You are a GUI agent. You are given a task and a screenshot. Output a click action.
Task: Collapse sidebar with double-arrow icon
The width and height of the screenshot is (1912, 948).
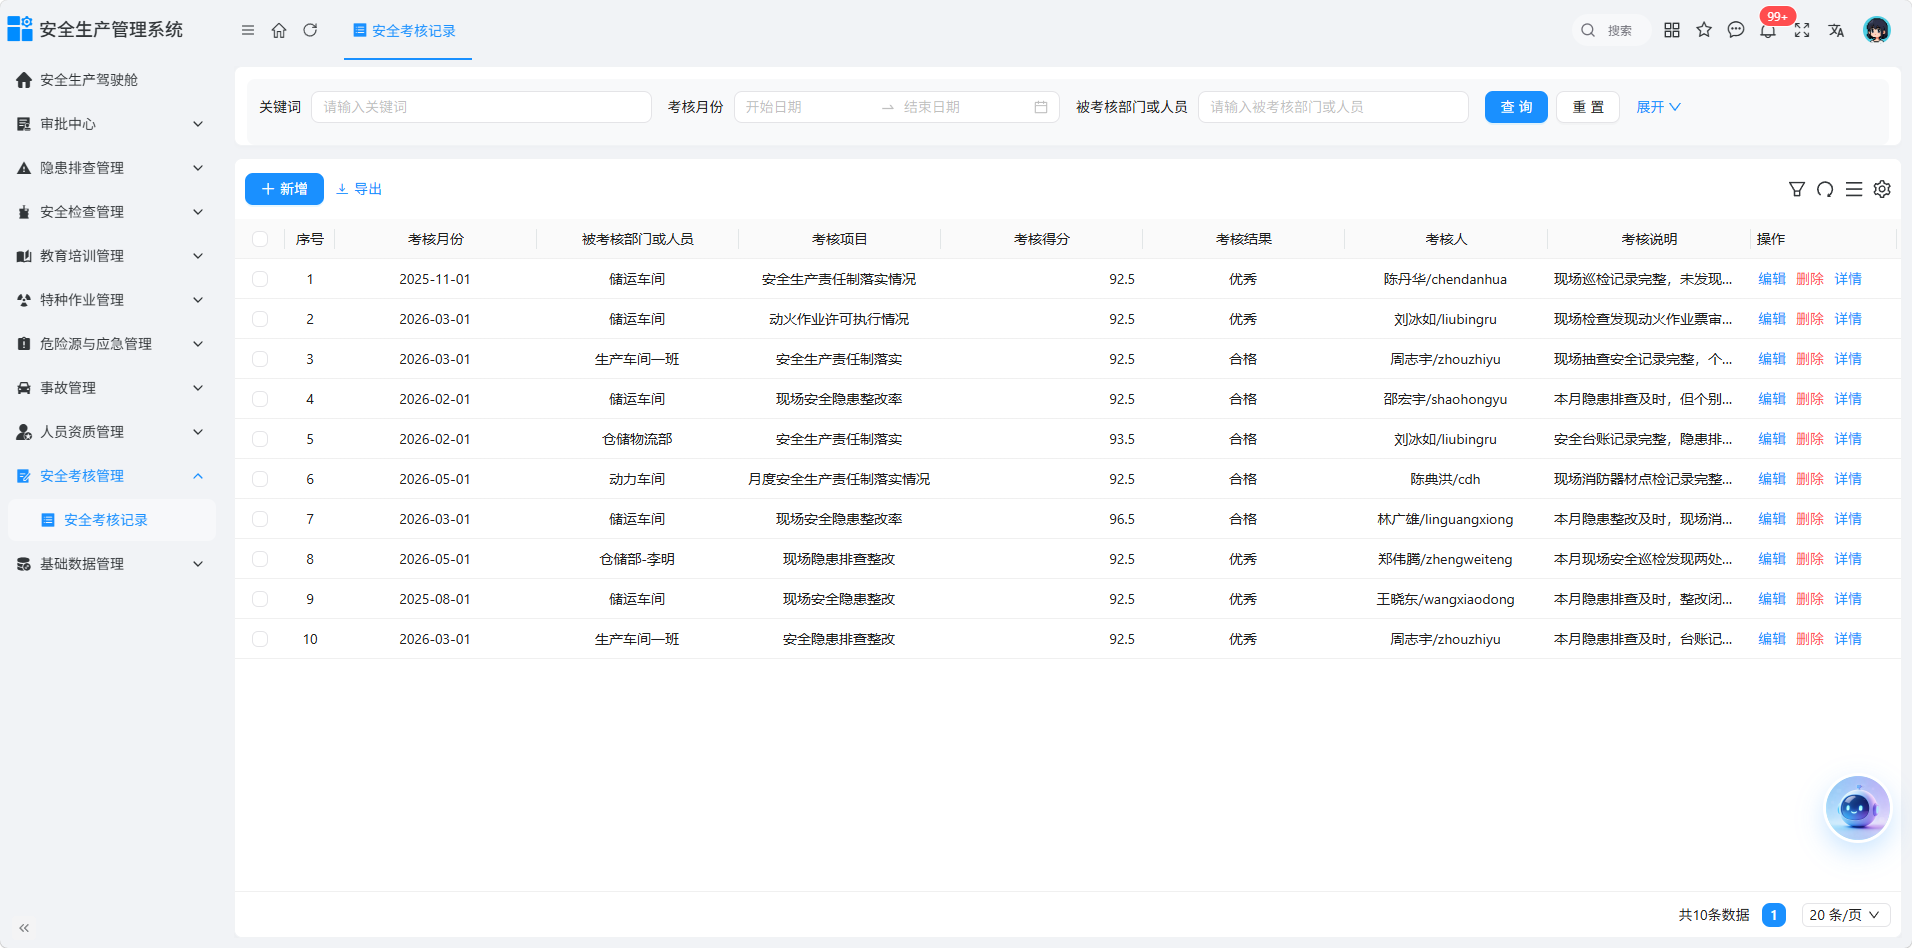[x=24, y=928]
